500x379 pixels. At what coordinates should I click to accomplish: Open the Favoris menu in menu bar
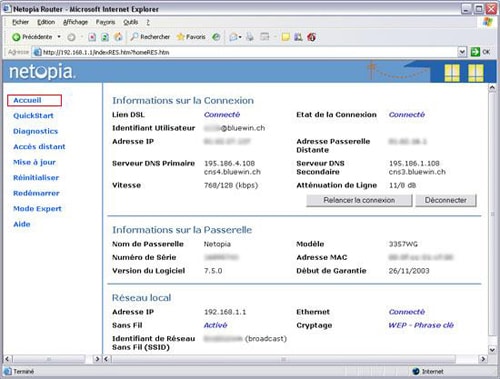pos(105,22)
